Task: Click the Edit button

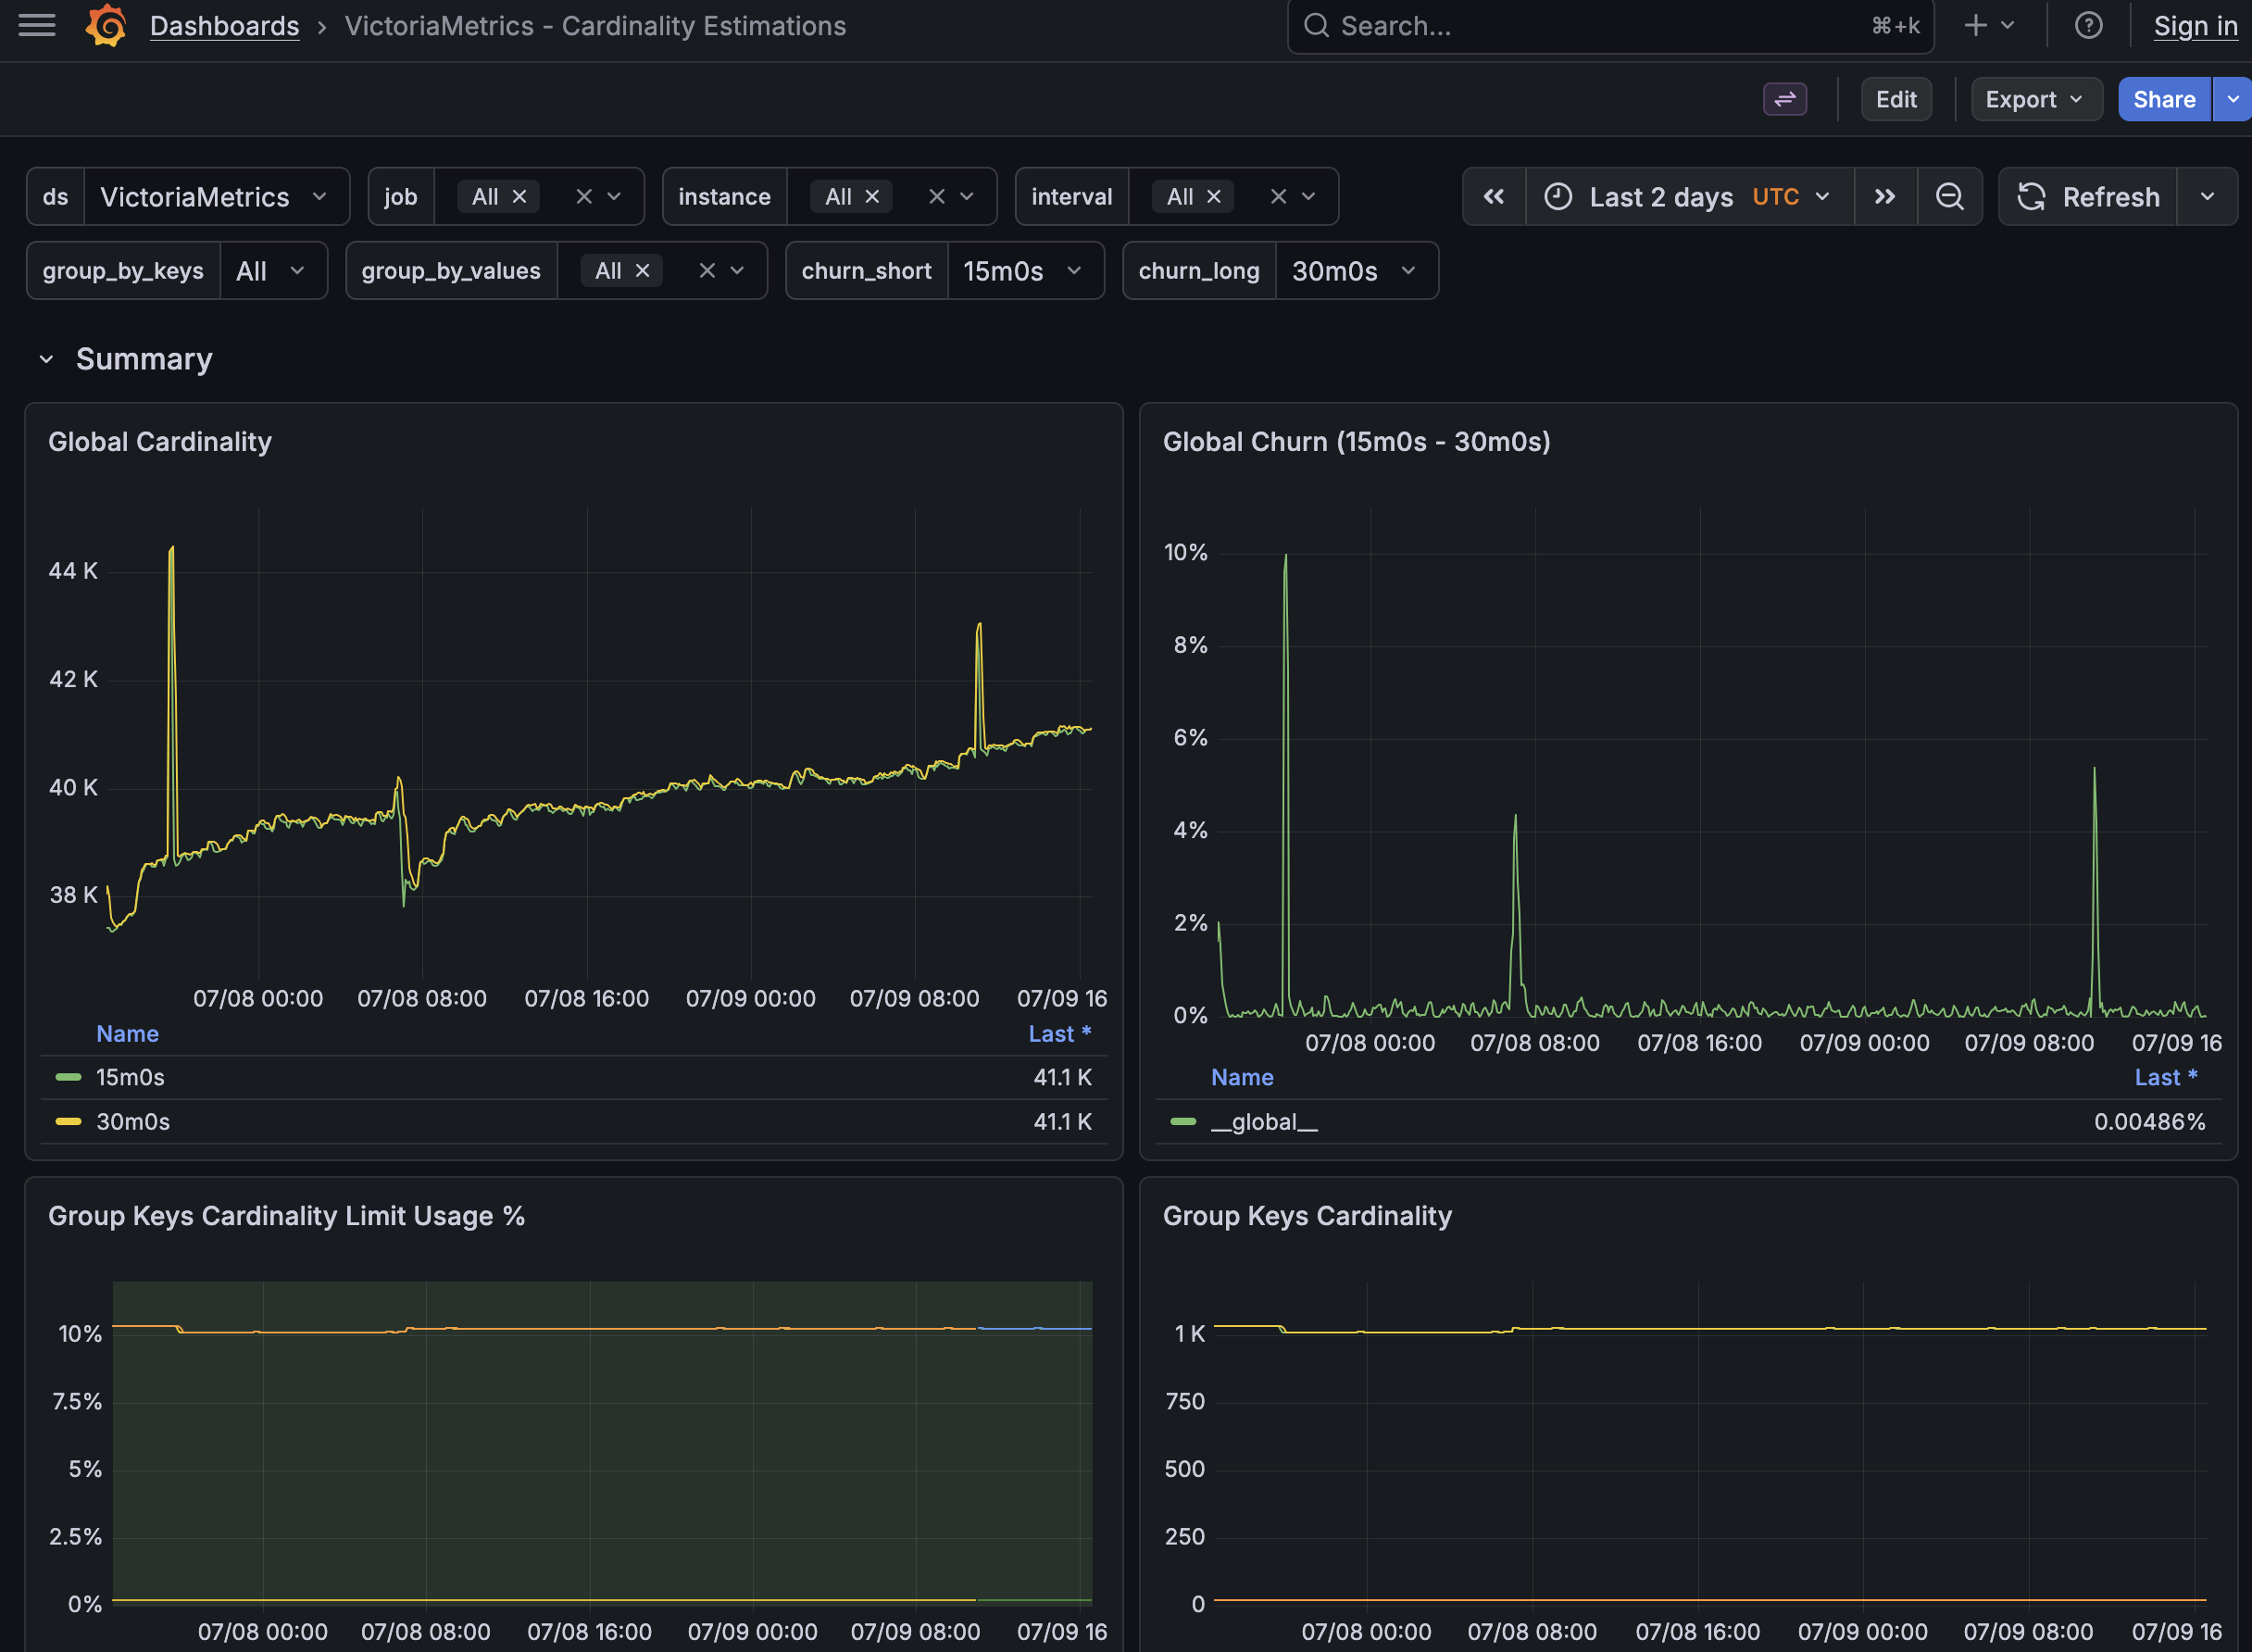Action: point(1895,99)
